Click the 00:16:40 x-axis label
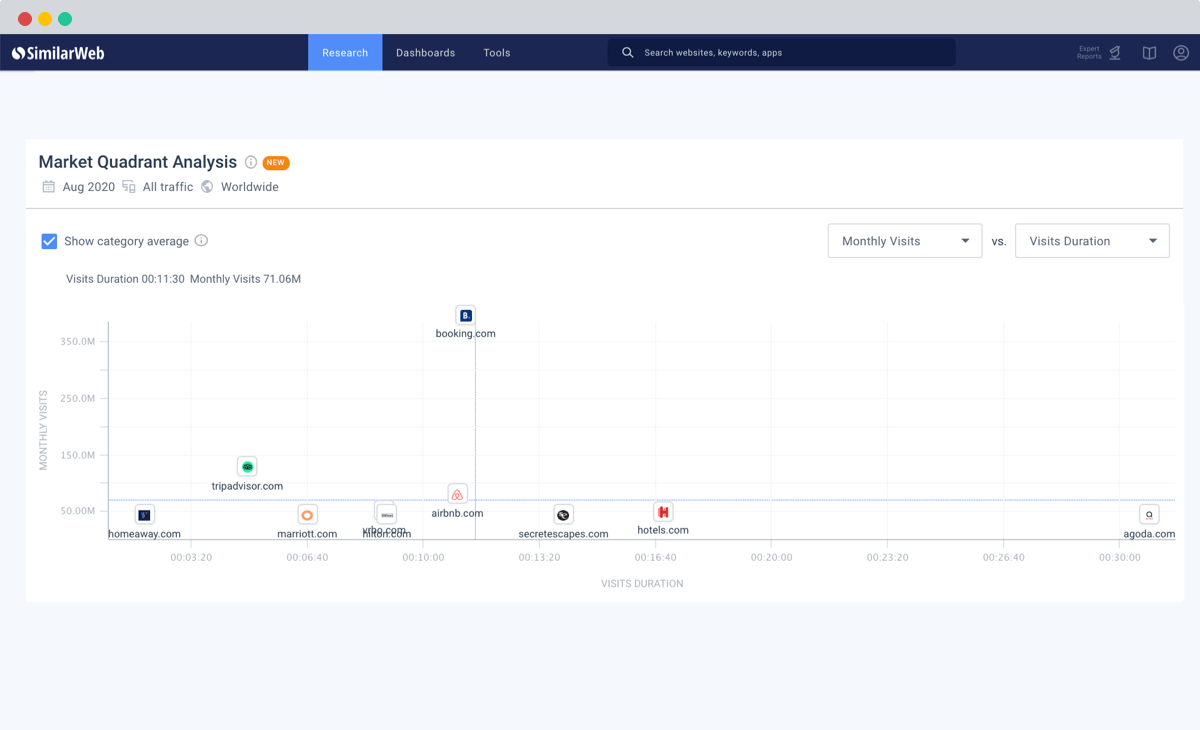The image size is (1200, 730). (x=656, y=558)
